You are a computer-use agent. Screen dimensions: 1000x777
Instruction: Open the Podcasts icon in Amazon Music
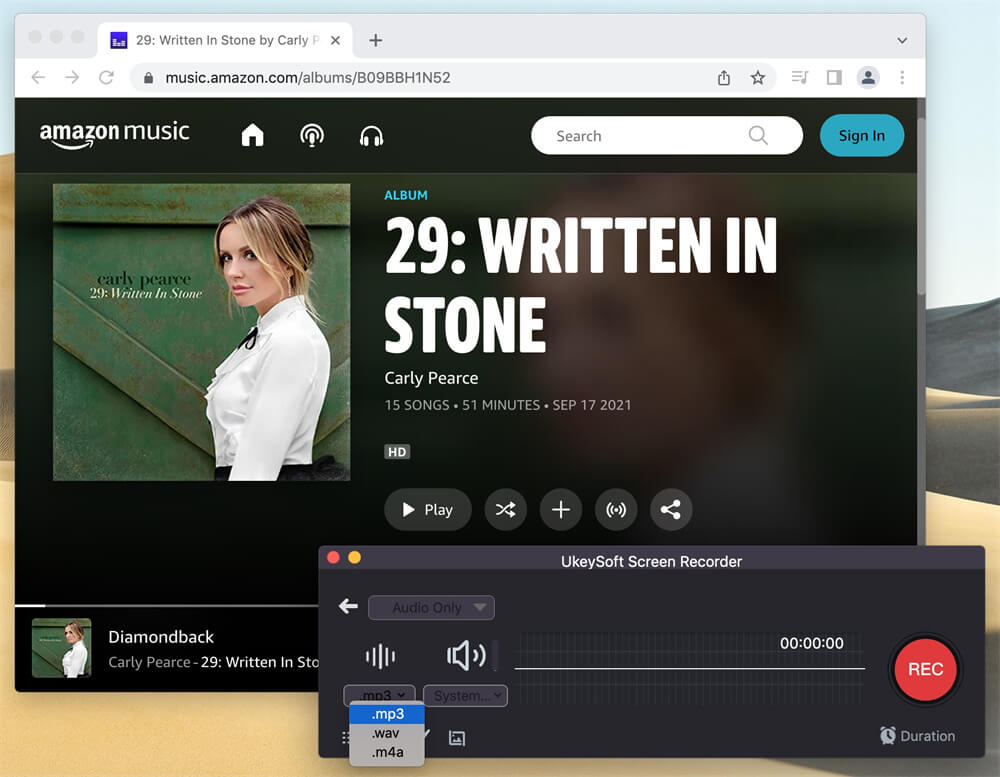click(x=312, y=135)
